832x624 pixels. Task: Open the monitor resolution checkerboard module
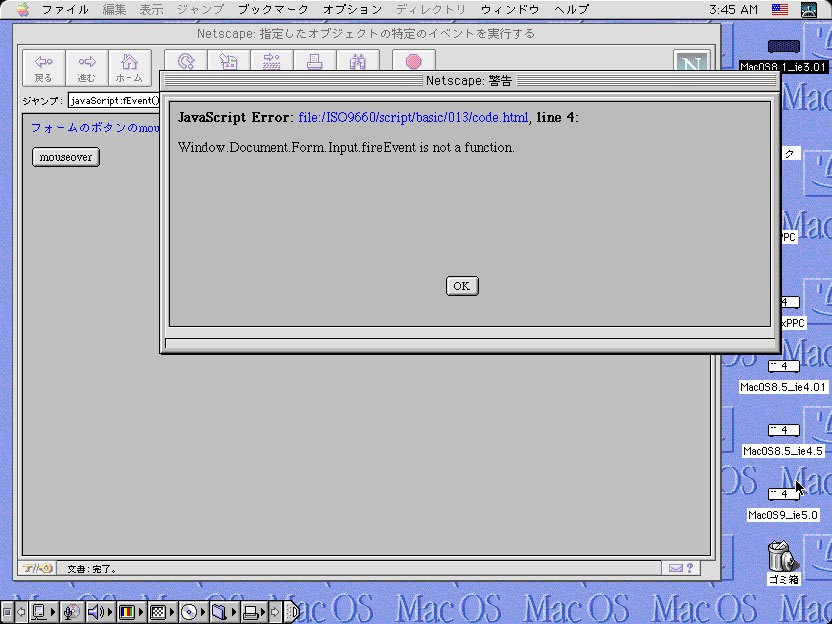click(161, 612)
